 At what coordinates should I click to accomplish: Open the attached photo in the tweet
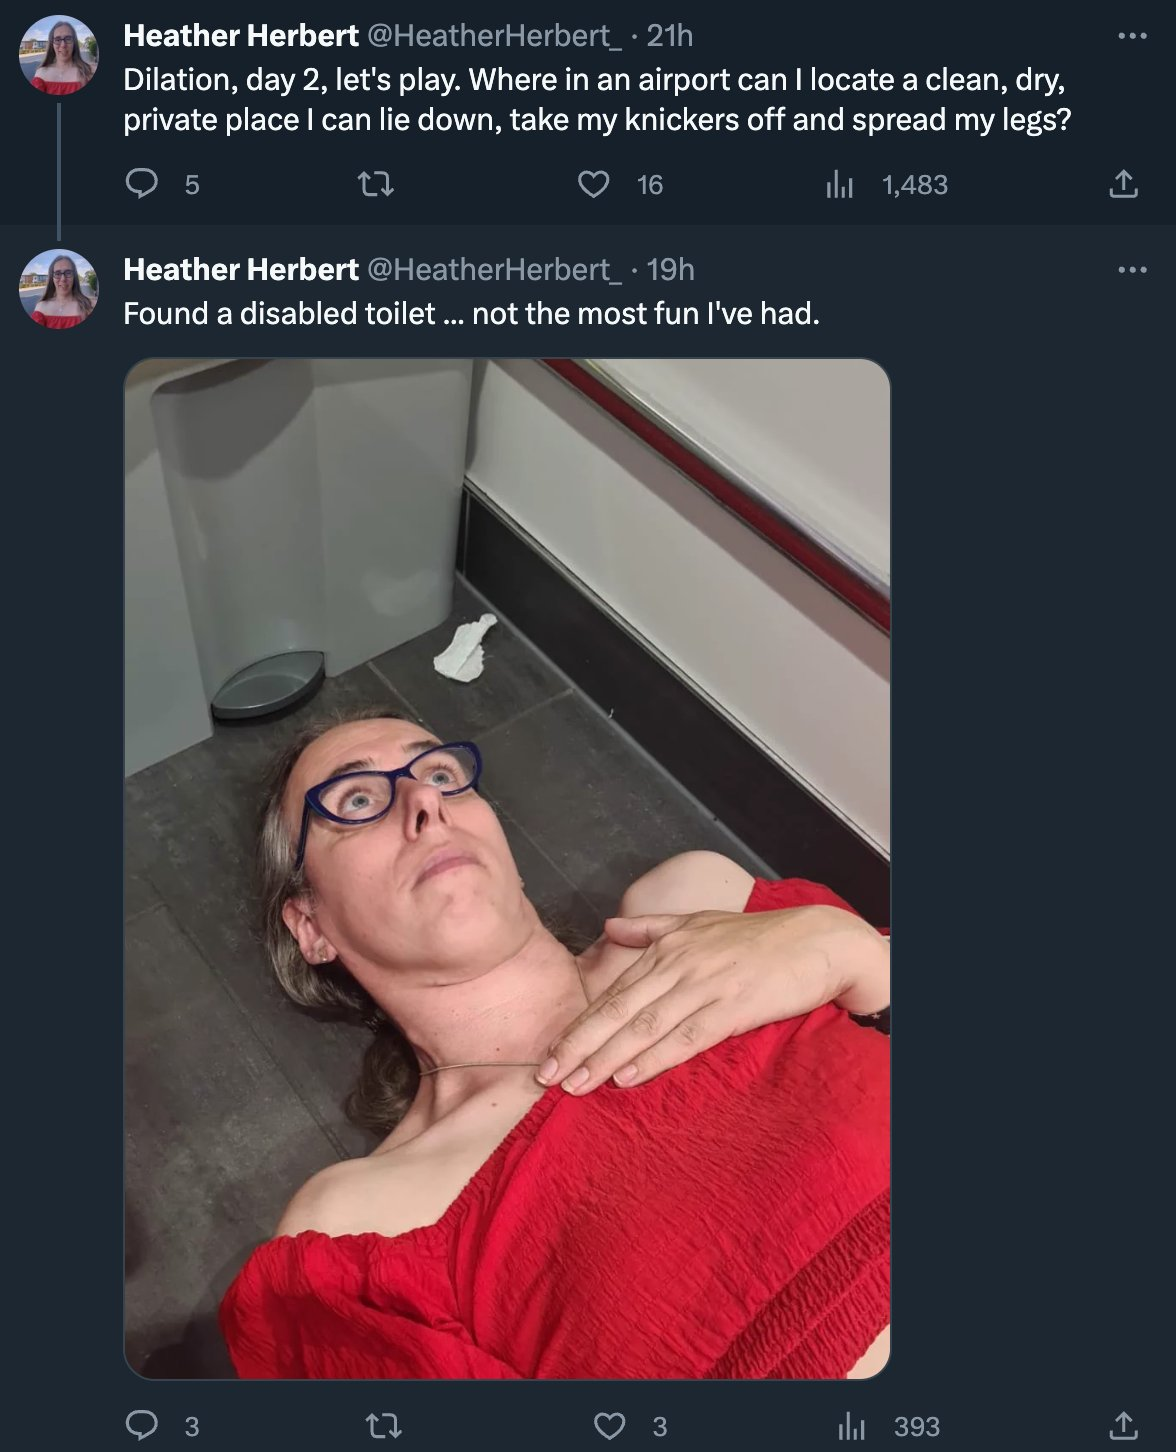pos(507,869)
